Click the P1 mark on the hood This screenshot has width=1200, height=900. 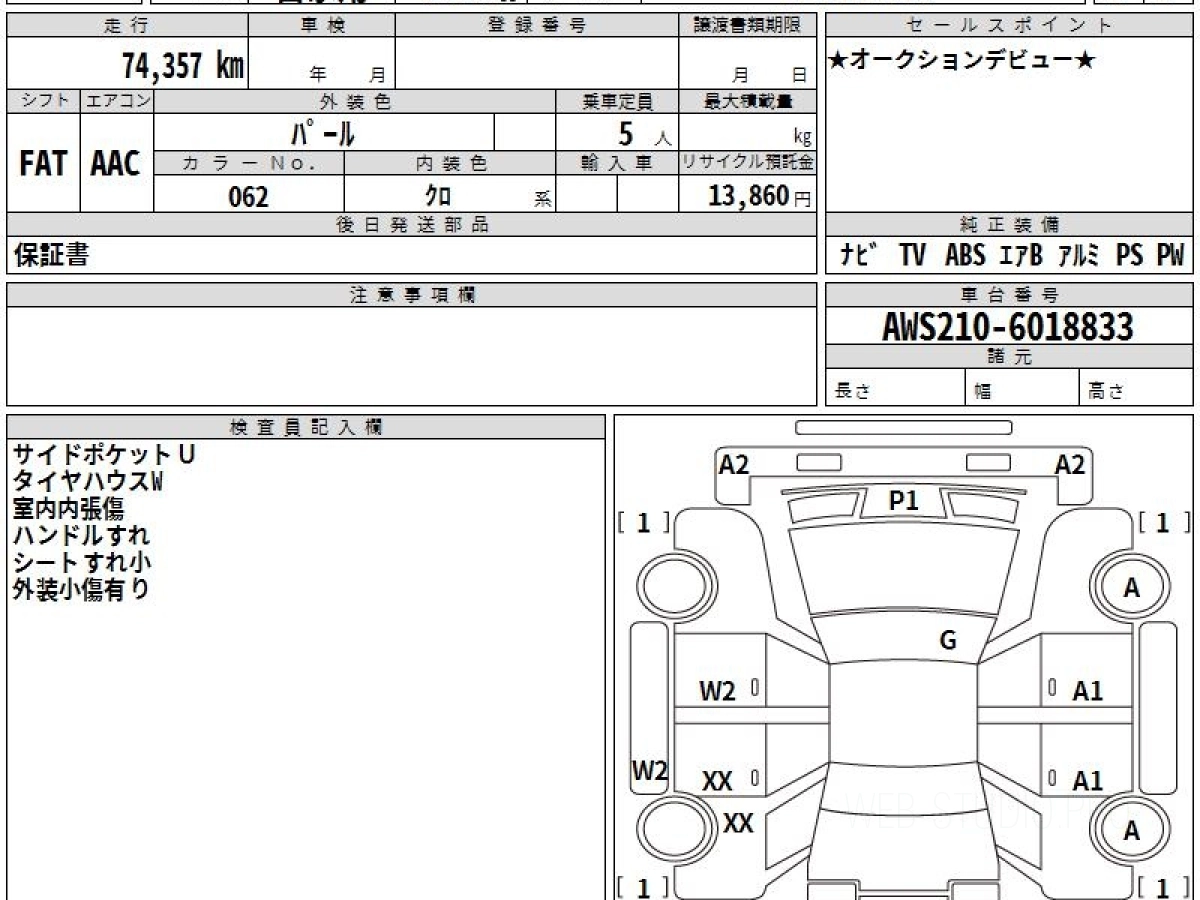click(x=903, y=501)
